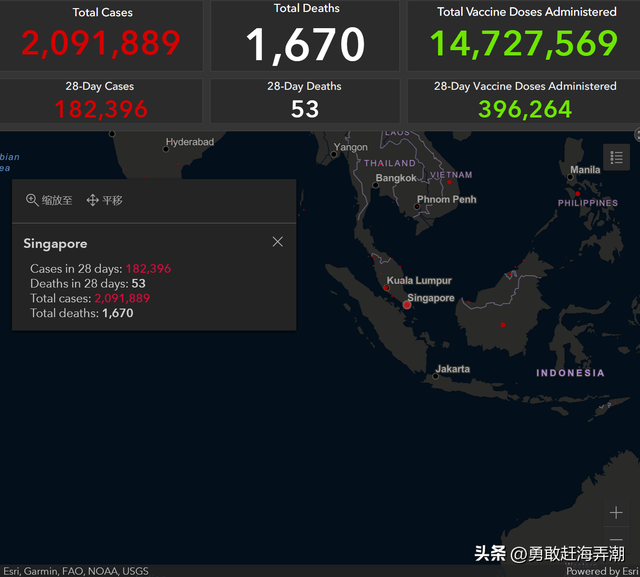Select the red dot on Borneo

[503, 325]
